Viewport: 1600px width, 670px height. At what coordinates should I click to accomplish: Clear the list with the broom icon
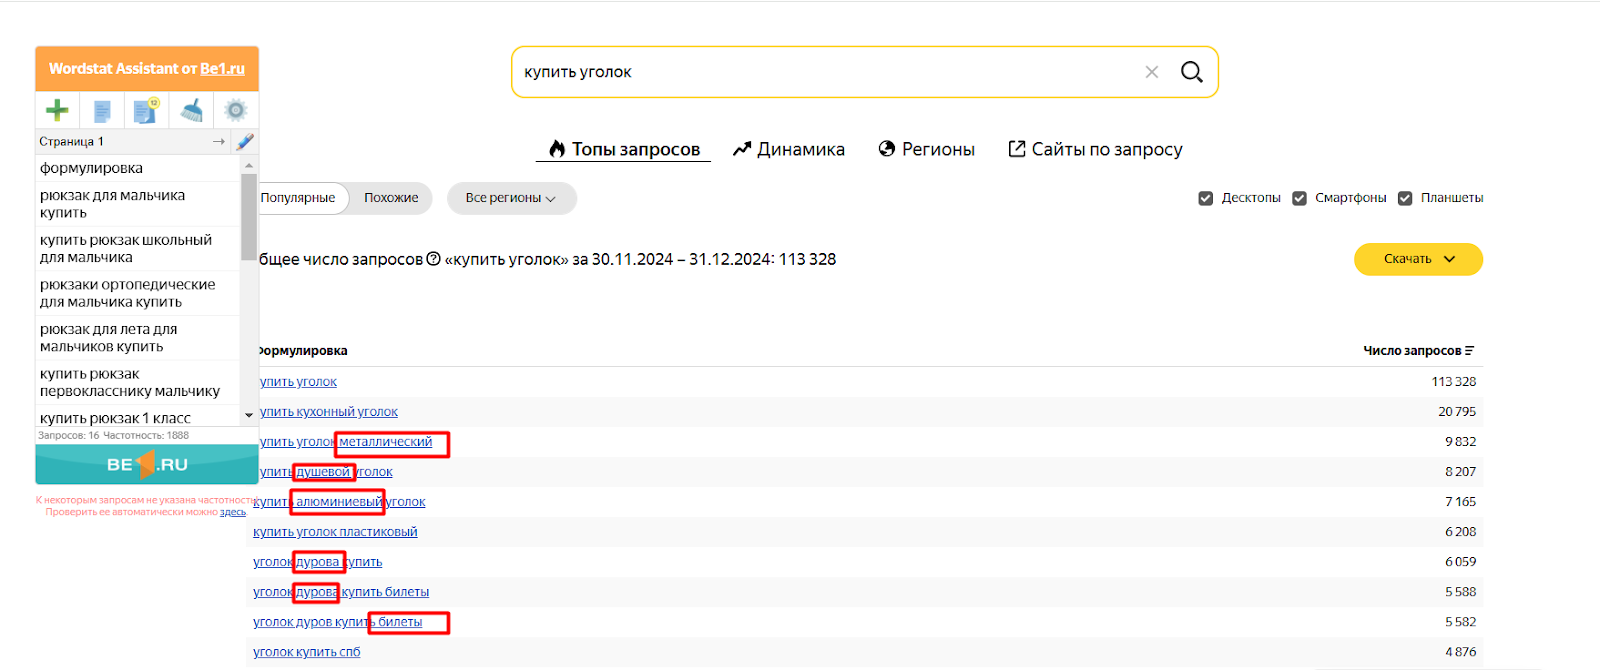click(192, 110)
